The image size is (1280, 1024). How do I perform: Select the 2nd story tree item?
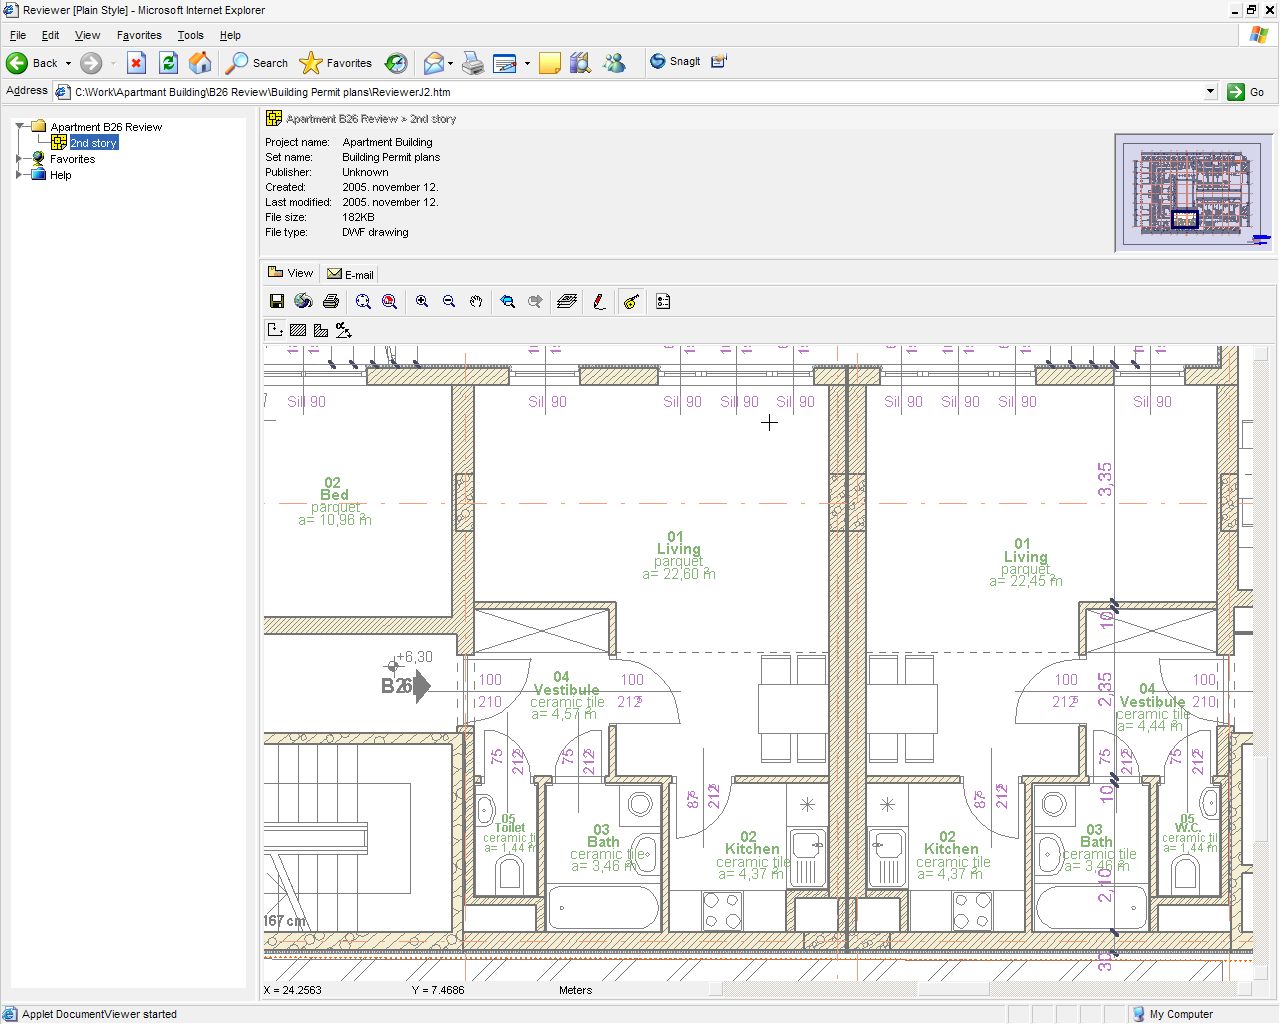coord(93,143)
